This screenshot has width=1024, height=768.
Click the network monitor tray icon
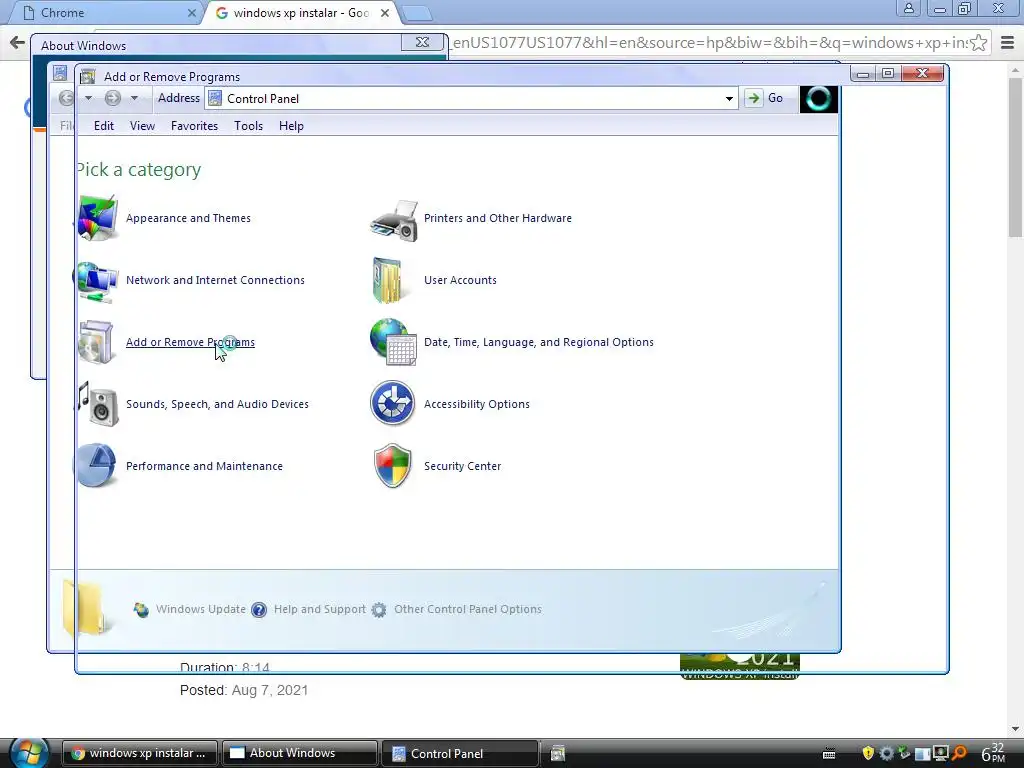[x=940, y=753]
